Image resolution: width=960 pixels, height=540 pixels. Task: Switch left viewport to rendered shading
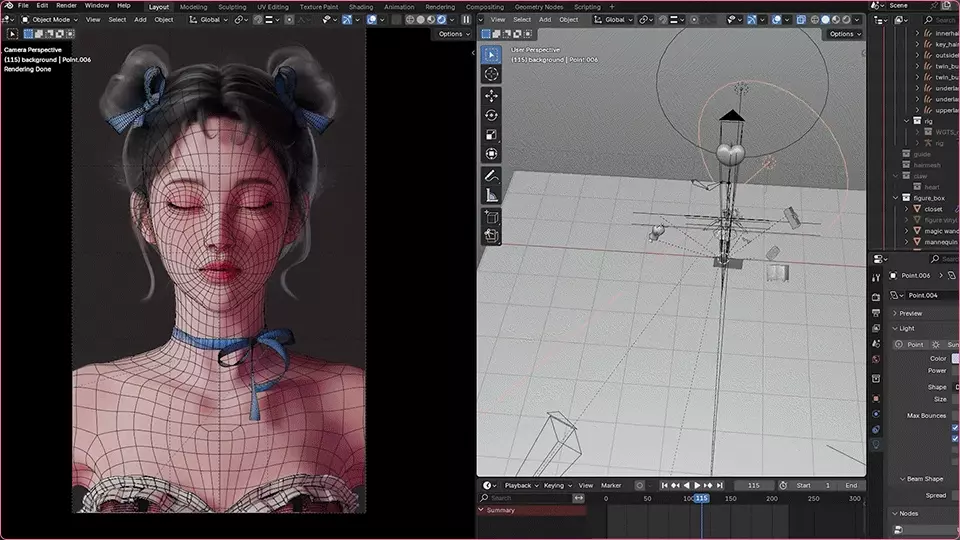(441, 20)
